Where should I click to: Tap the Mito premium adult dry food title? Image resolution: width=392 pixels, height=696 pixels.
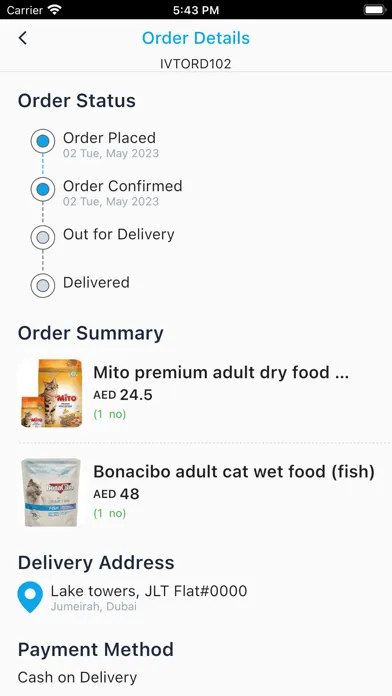coord(221,372)
